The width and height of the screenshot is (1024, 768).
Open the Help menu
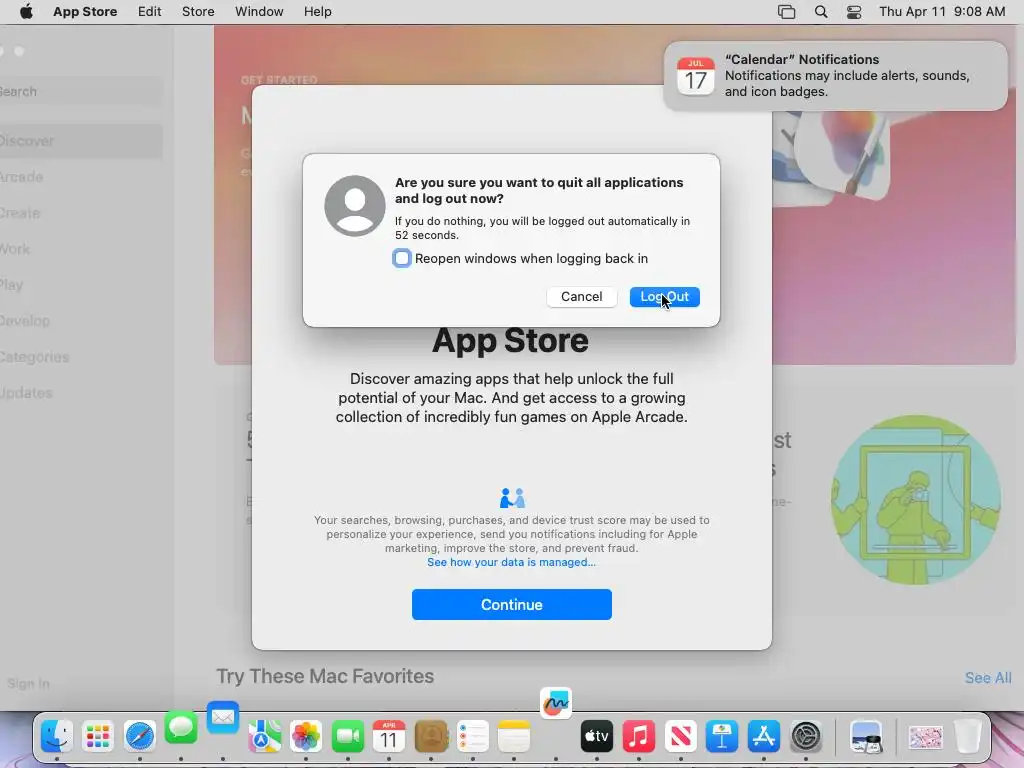[x=317, y=12]
